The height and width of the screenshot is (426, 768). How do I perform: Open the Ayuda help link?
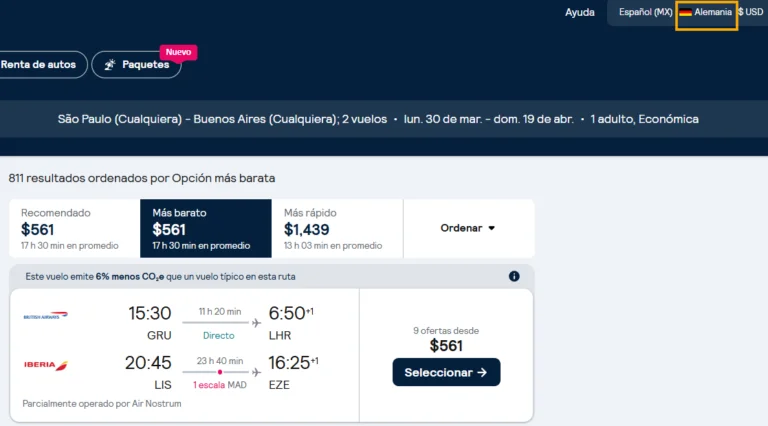pos(580,13)
